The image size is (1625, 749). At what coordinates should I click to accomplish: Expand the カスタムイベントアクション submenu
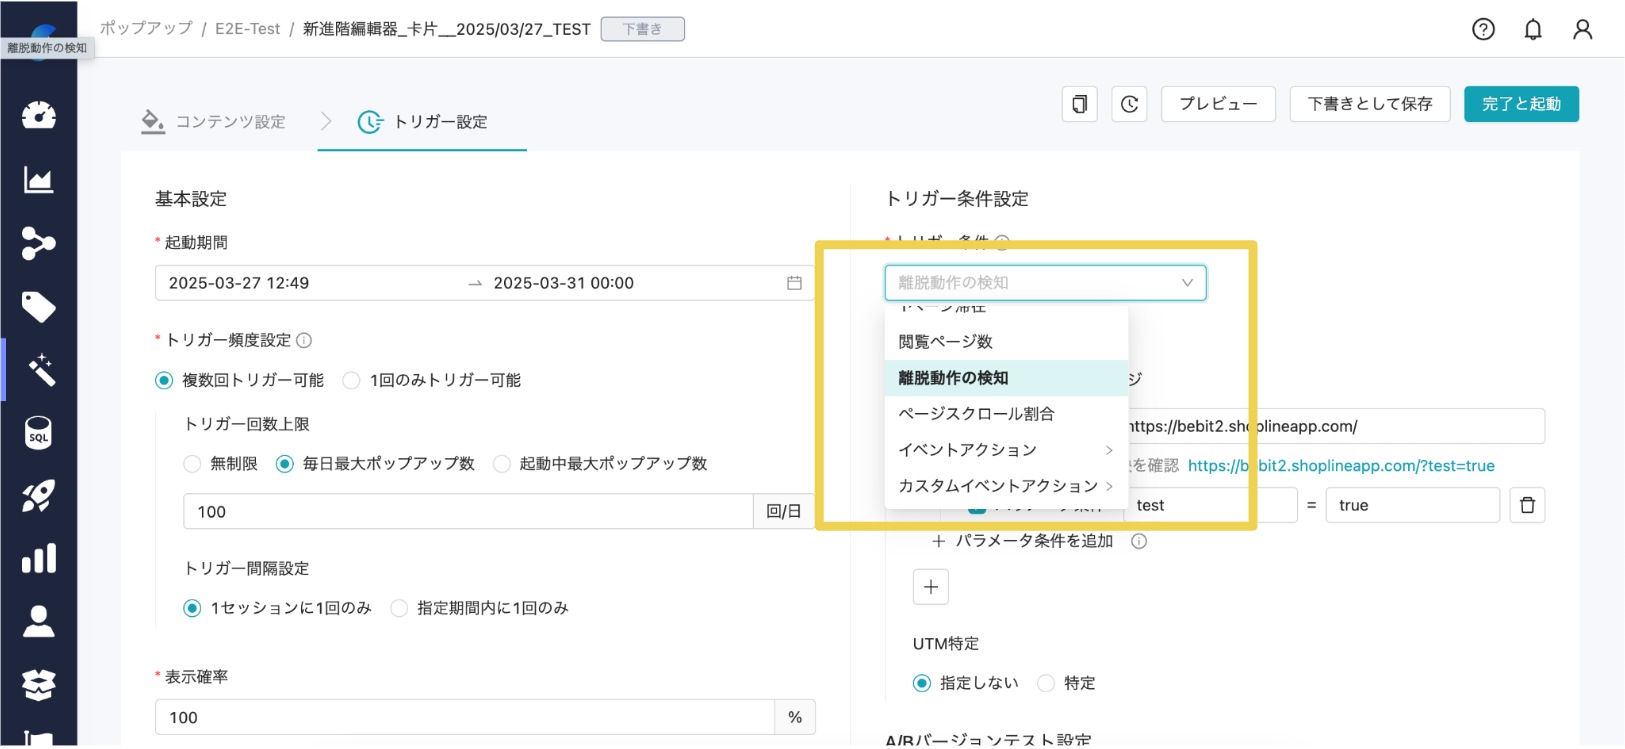tap(1006, 486)
